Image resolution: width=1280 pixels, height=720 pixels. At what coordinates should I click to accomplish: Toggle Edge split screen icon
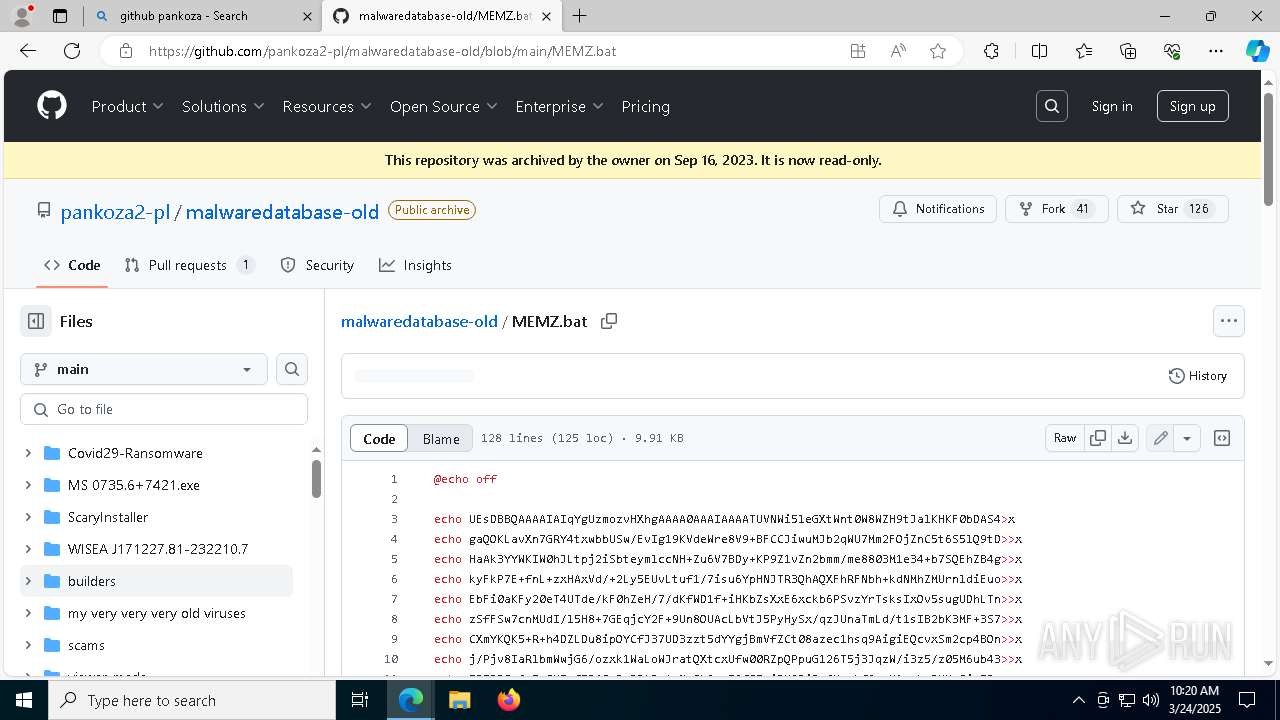(x=1039, y=51)
